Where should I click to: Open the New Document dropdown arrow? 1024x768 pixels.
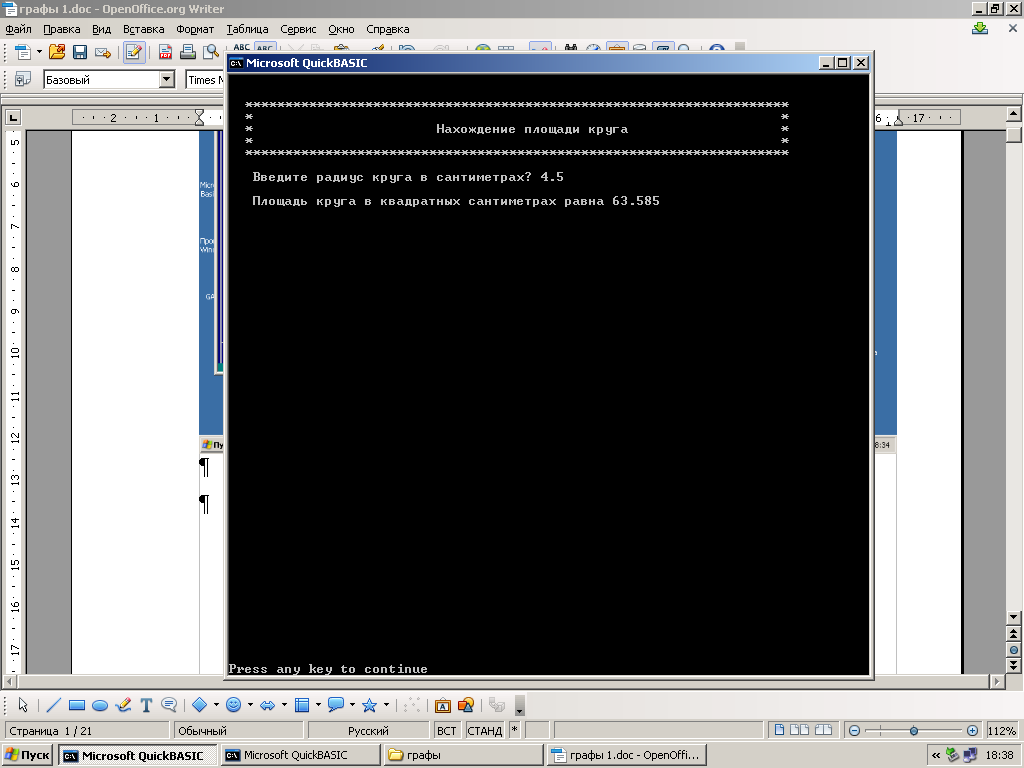pos(39,52)
